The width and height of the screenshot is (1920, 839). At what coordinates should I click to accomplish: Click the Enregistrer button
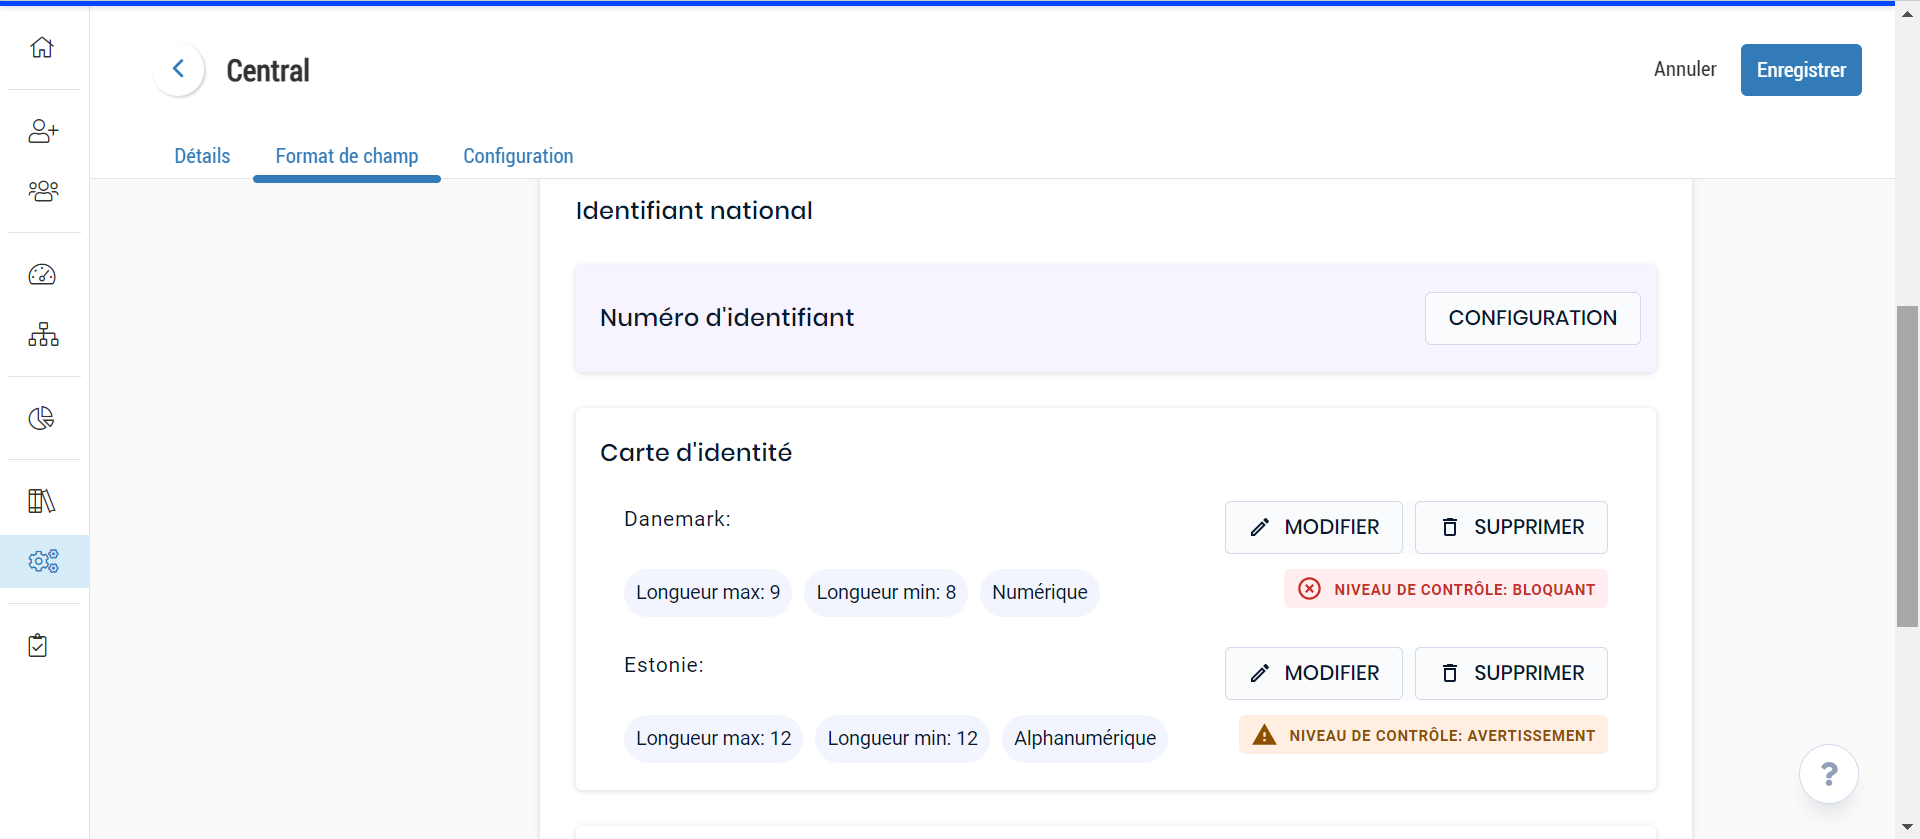click(x=1800, y=70)
